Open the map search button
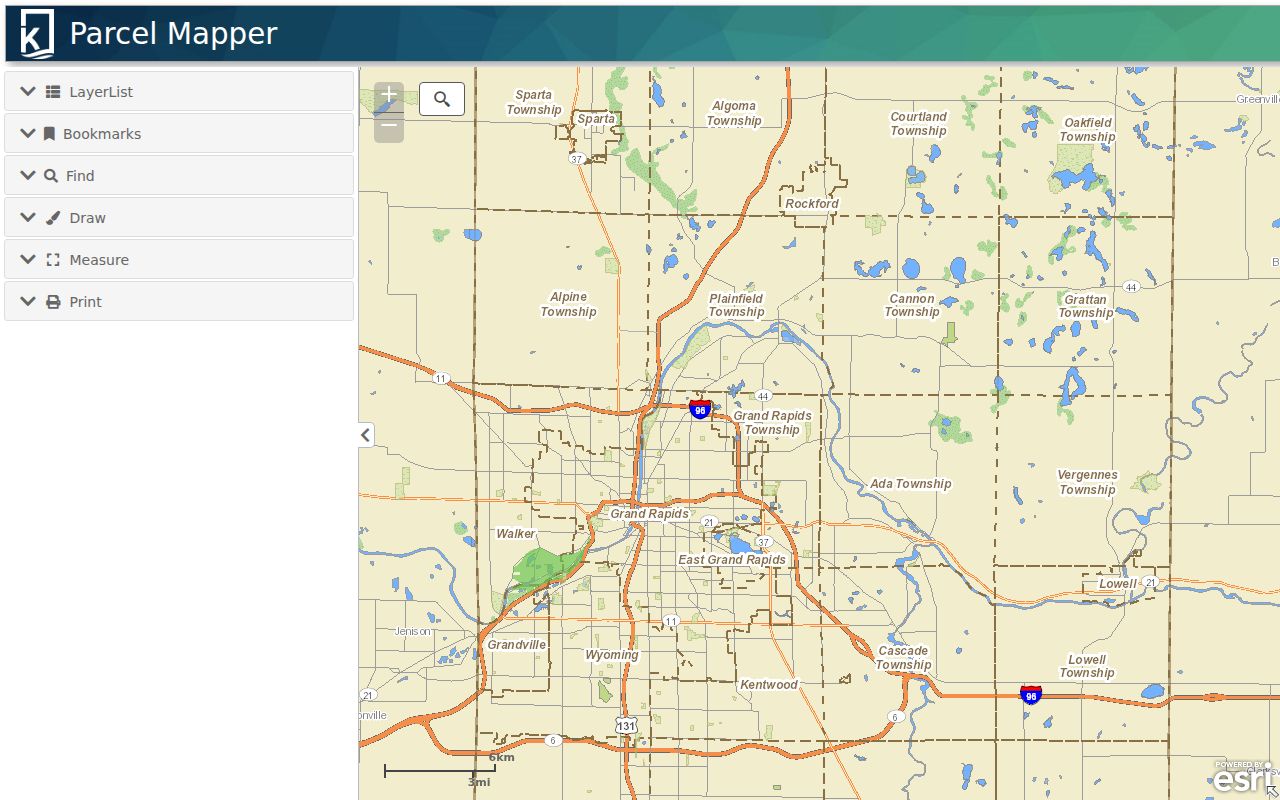1280x800 pixels. pyautogui.click(x=442, y=99)
